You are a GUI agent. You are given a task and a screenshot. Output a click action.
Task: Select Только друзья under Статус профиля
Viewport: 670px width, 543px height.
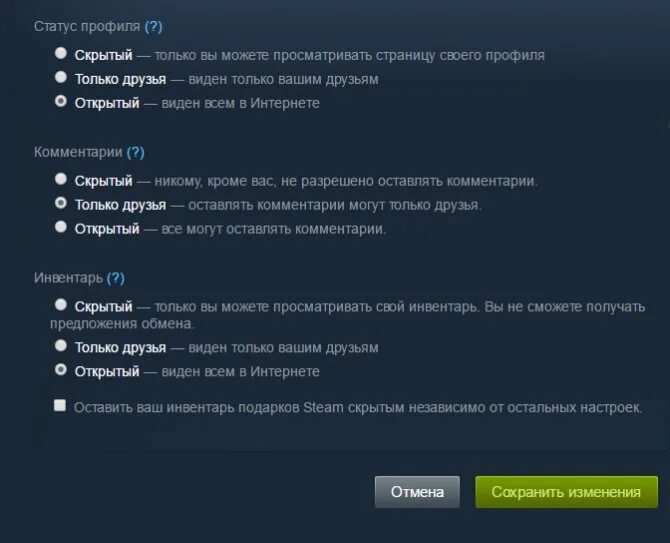tap(61, 77)
